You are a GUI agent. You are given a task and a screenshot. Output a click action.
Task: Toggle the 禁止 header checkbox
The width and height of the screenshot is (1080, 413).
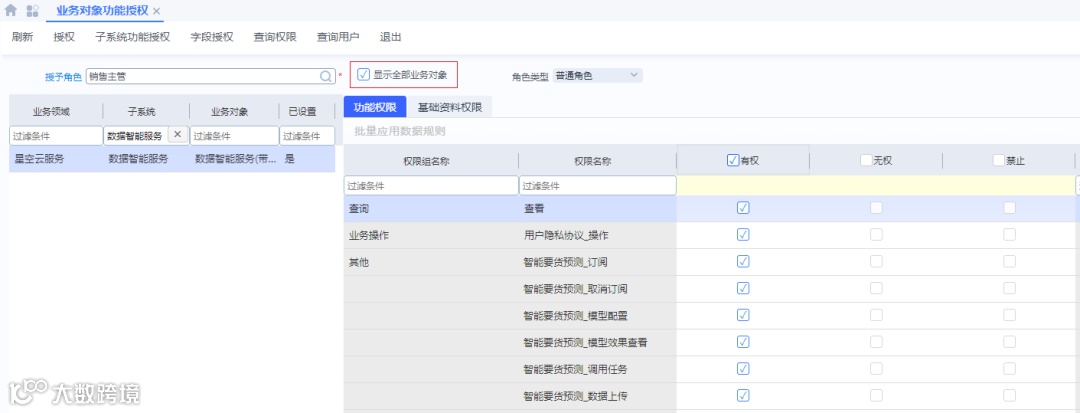point(999,160)
